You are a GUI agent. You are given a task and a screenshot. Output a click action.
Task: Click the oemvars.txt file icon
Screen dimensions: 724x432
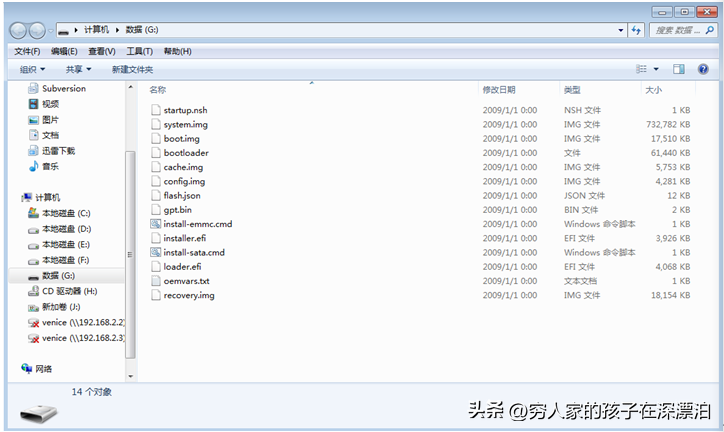(156, 281)
